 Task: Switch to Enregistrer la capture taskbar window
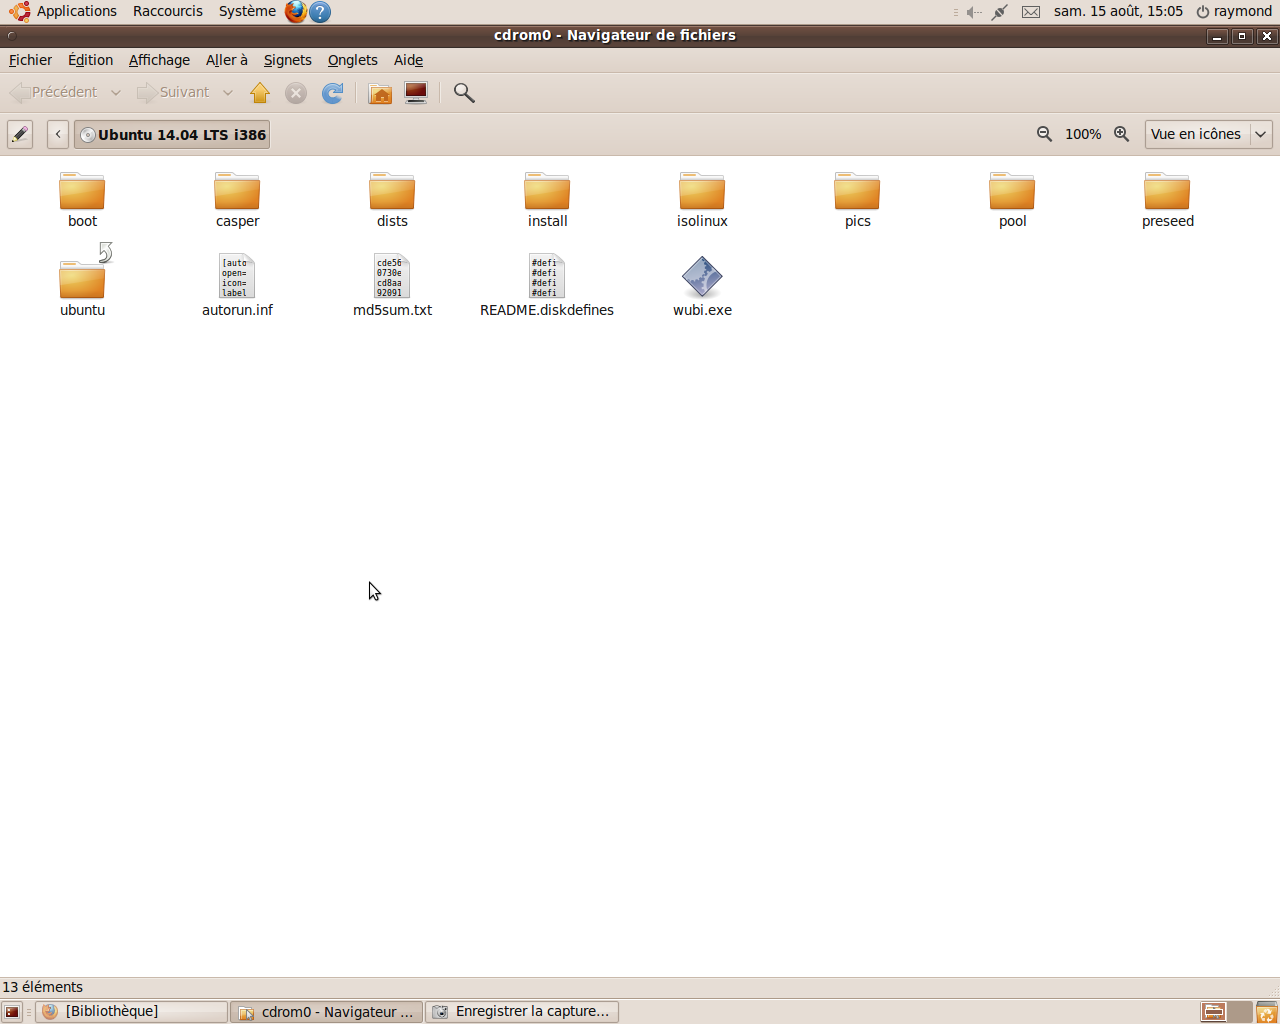[522, 1012]
